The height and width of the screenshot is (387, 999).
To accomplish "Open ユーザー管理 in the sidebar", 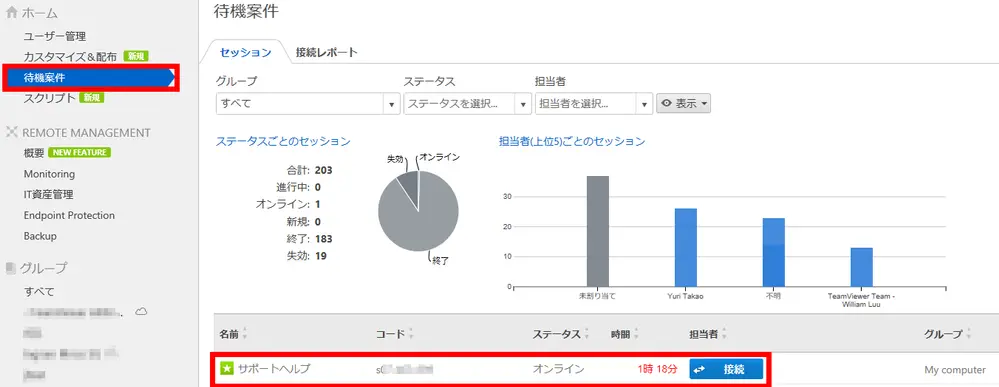I will point(55,36).
